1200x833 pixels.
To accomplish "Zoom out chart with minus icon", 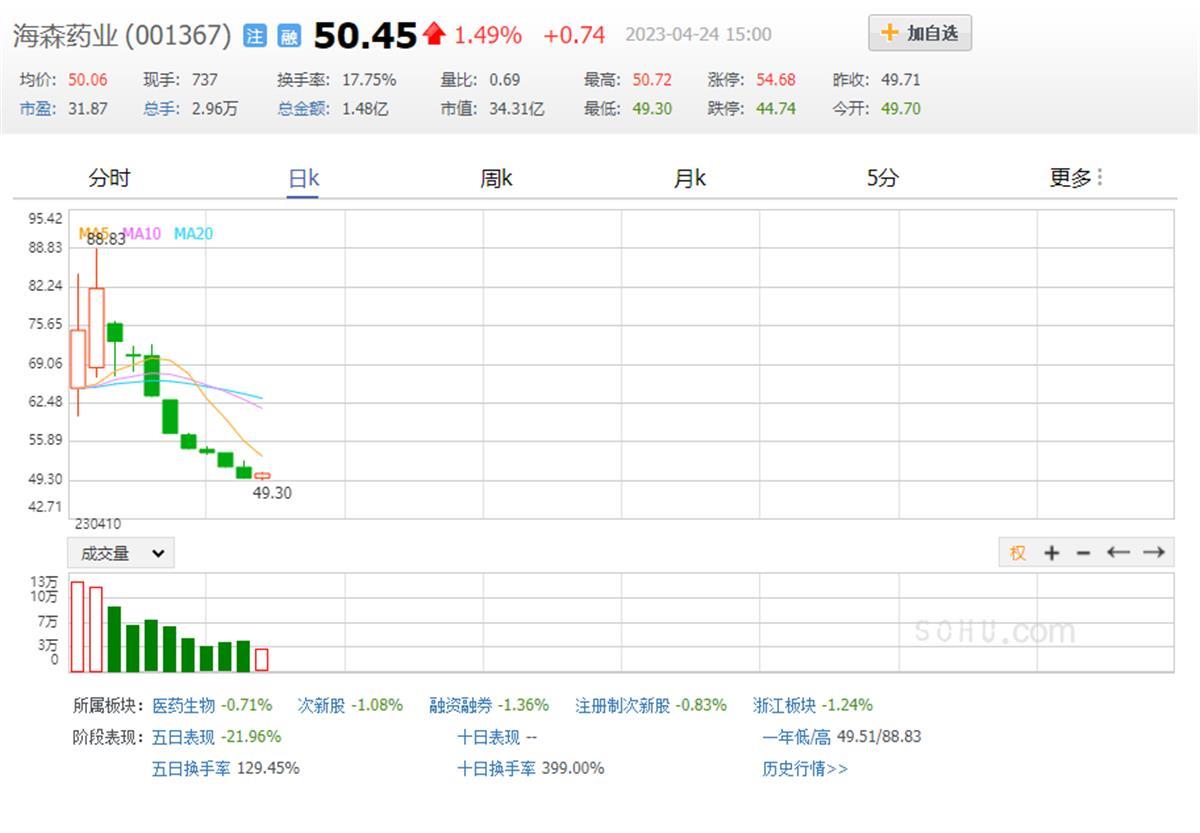I will [1083, 553].
